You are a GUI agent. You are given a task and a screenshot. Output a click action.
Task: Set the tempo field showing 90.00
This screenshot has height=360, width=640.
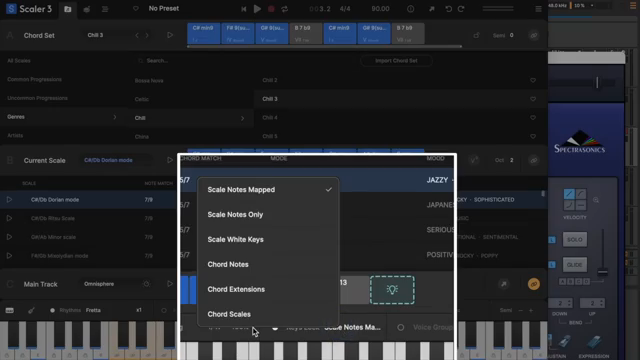[x=380, y=9]
